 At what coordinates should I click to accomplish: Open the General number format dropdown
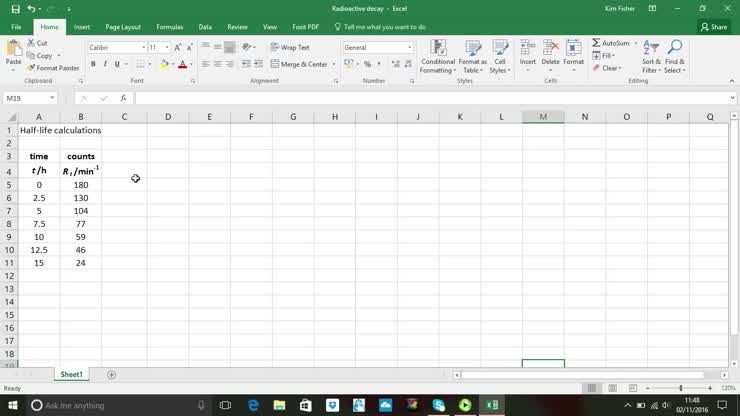[409, 47]
